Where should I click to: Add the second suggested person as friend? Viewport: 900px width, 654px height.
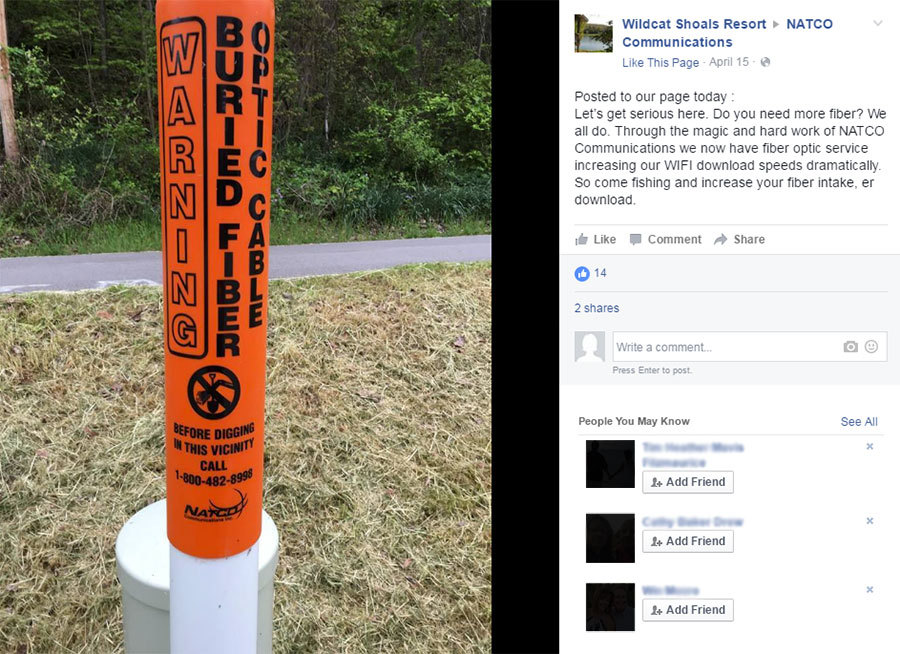click(x=688, y=541)
